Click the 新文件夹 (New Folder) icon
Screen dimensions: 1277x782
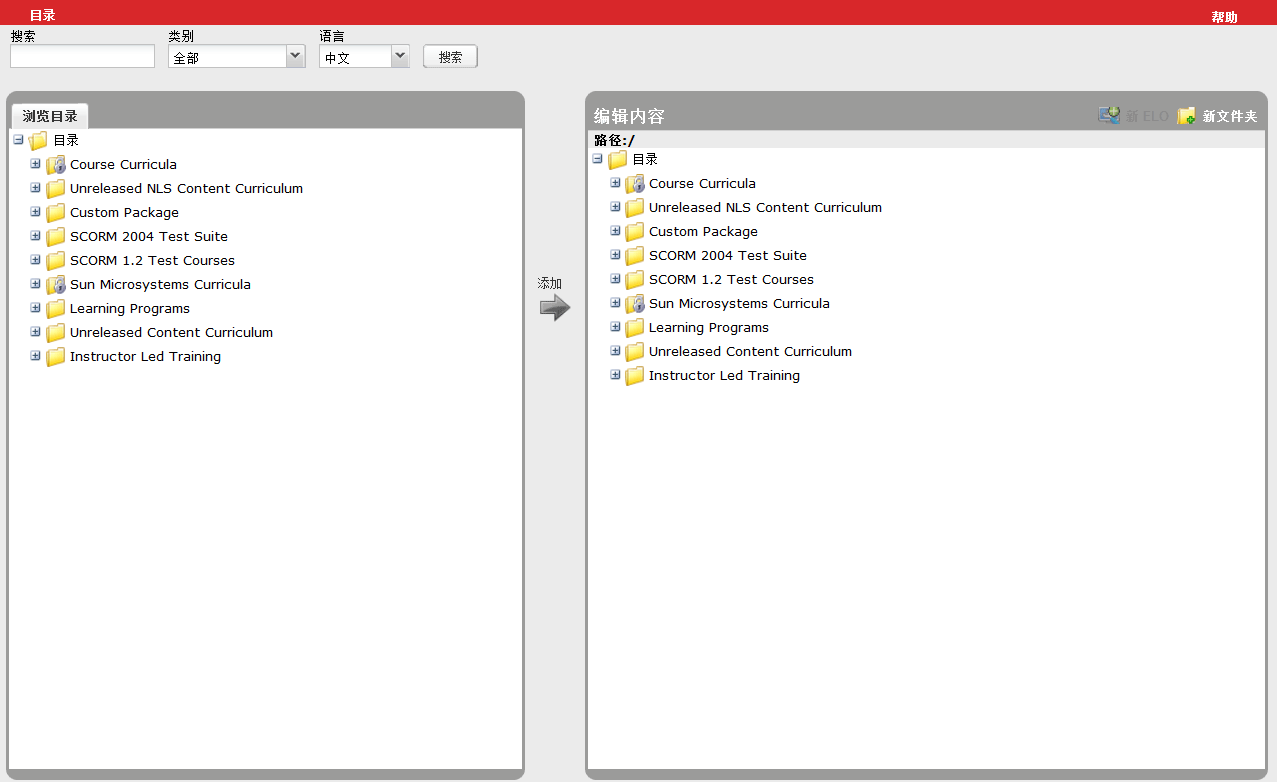coord(1186,115)
